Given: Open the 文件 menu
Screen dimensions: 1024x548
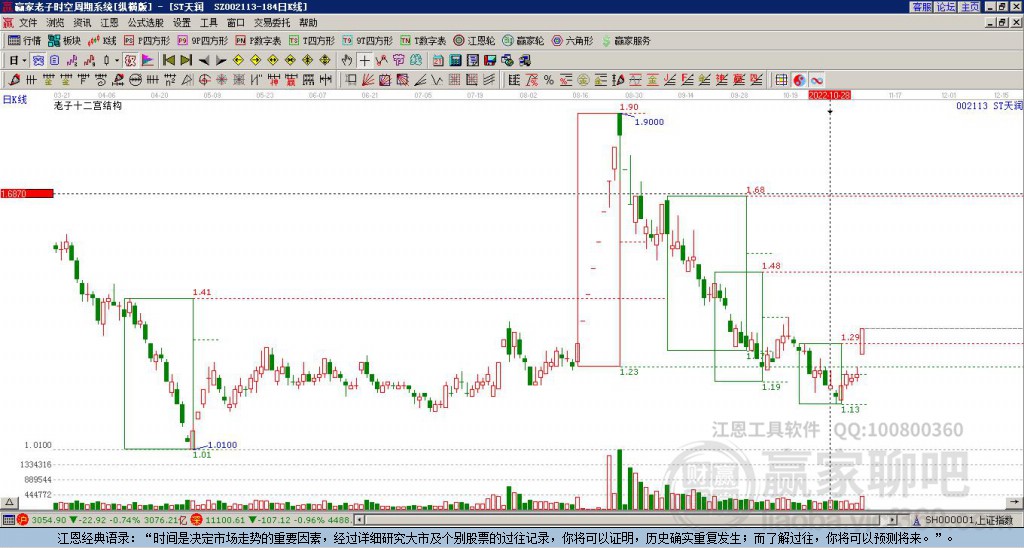Looking at the screenshot, I should (x=28, y=23).
